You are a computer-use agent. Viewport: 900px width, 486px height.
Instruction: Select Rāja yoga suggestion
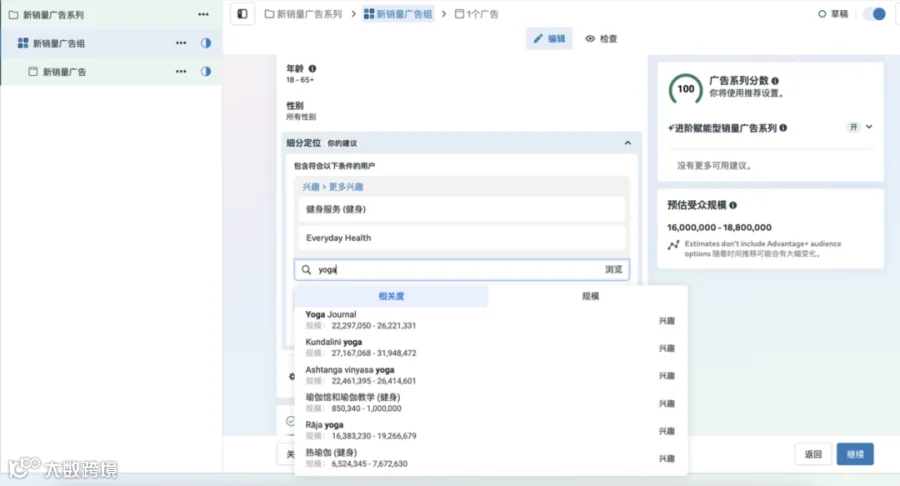tap(491, 430)
